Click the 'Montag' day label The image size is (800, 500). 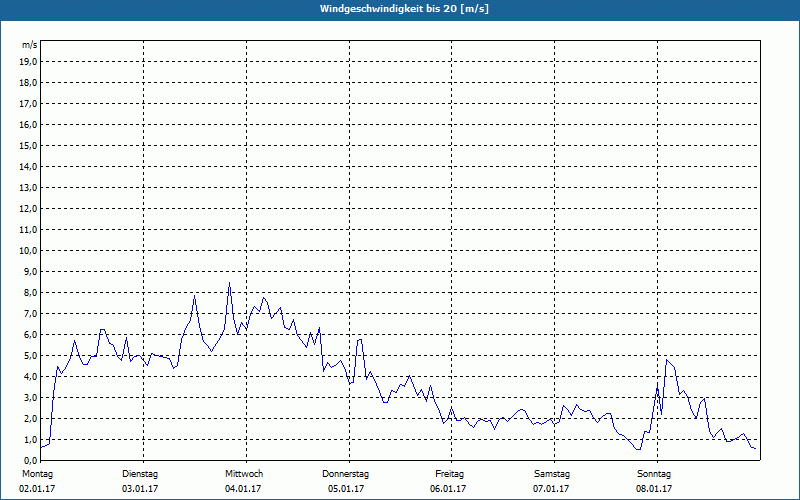37,474
